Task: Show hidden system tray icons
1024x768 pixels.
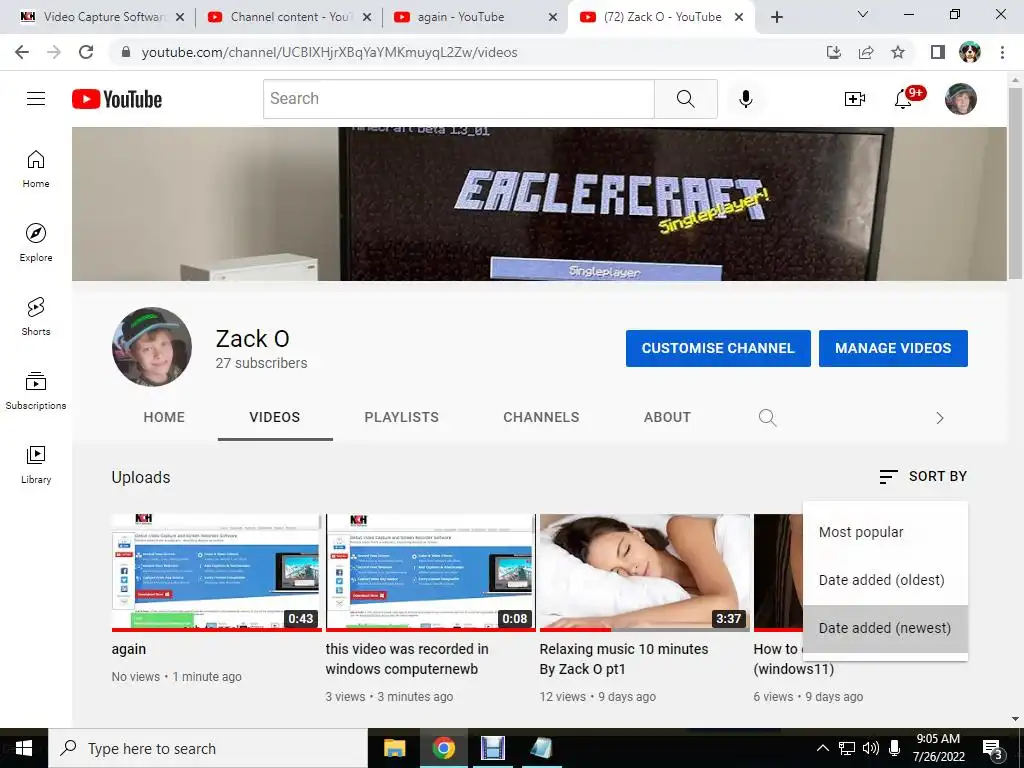Action: tap(823, 748)
